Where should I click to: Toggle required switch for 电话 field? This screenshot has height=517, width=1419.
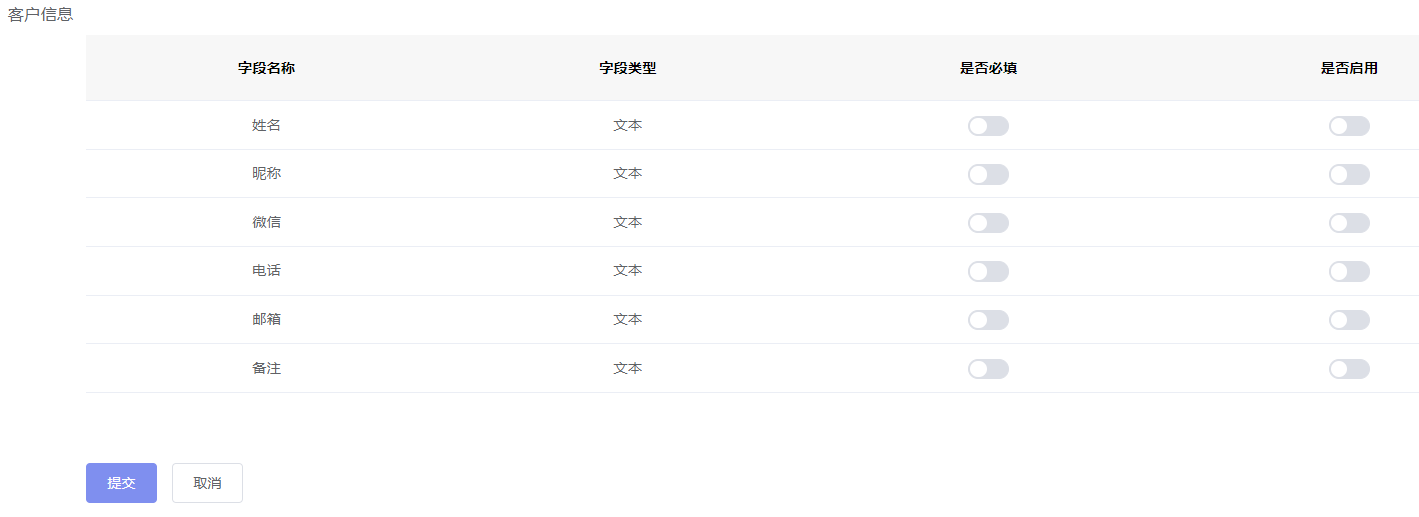point(988,271)
